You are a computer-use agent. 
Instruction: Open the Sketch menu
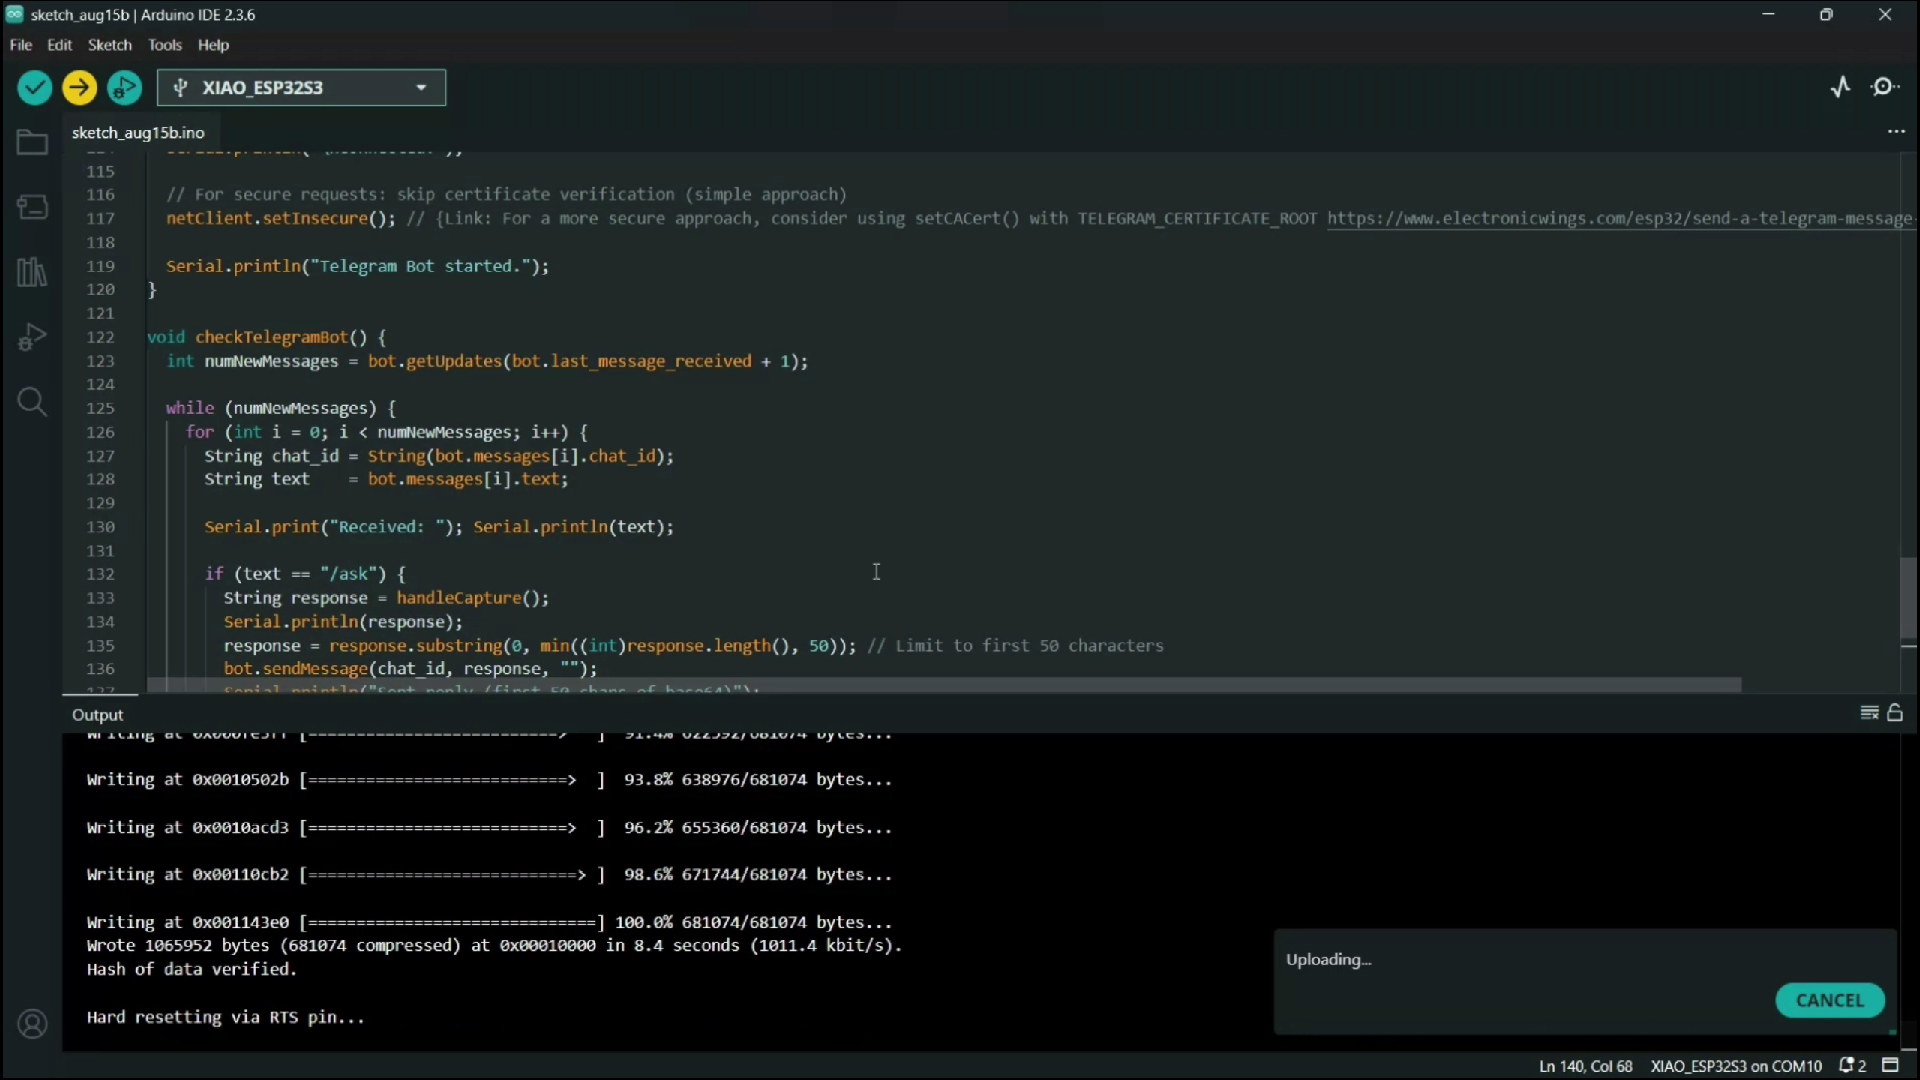click(110, 45)
